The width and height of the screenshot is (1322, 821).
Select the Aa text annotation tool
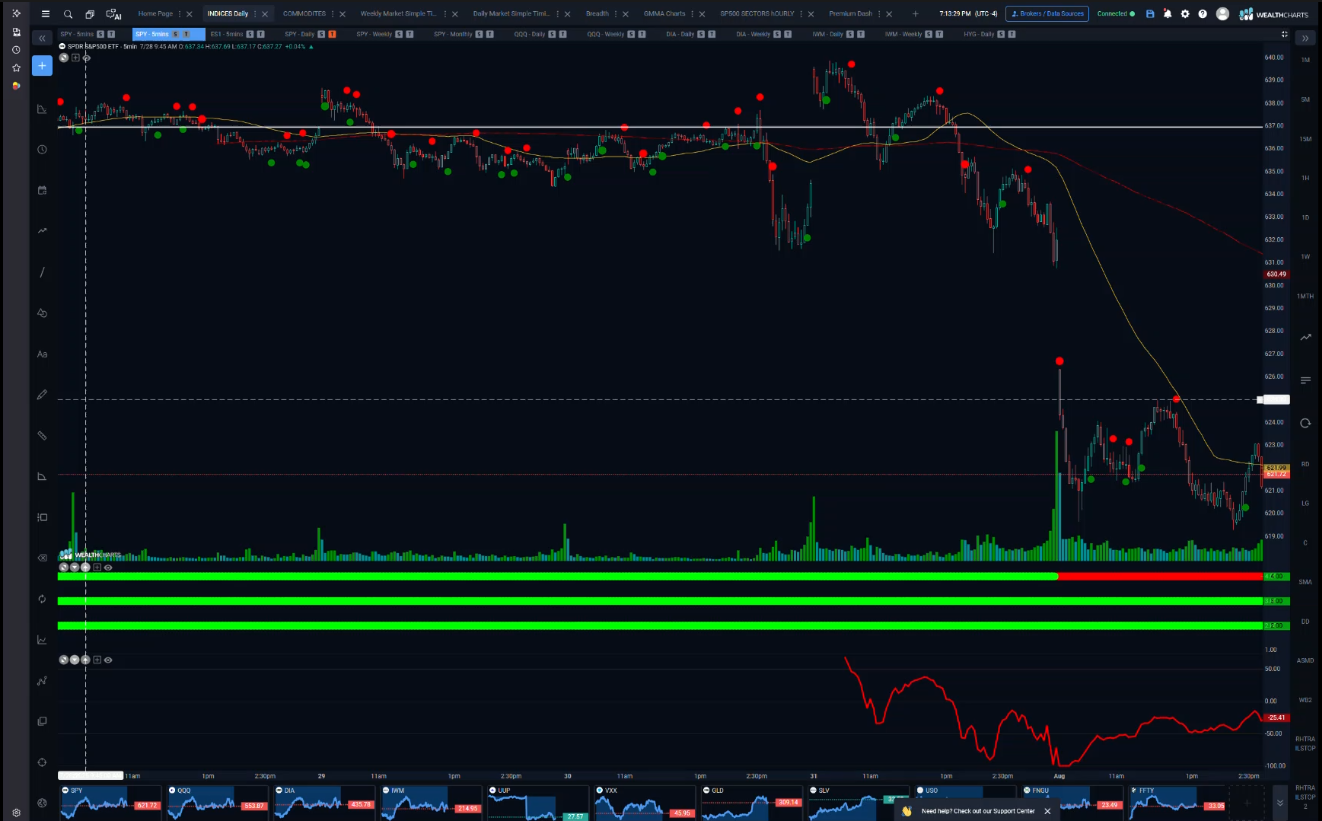click(x=42, y=354)
